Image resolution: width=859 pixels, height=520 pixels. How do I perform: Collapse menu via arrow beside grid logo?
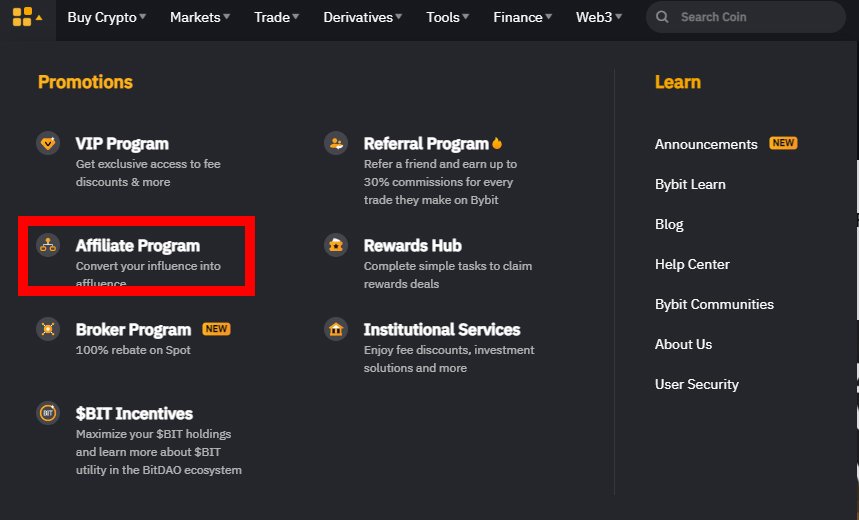coord(39,18)
